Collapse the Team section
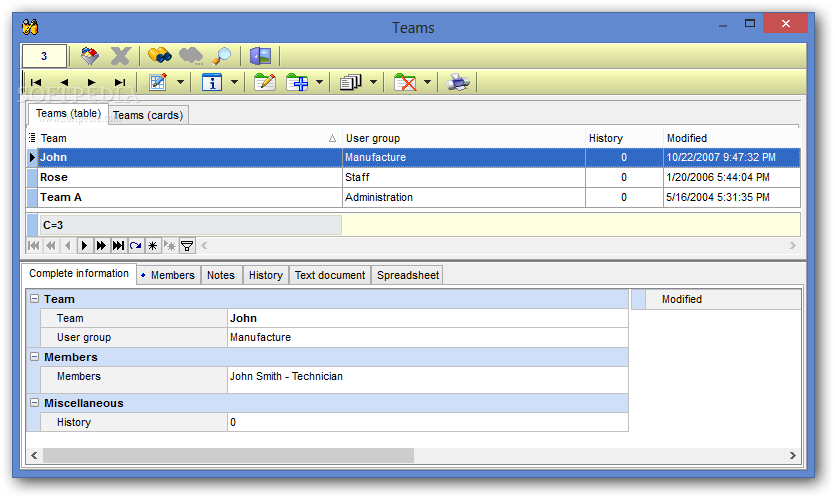 pyautogui.click(x=35, y=299)
